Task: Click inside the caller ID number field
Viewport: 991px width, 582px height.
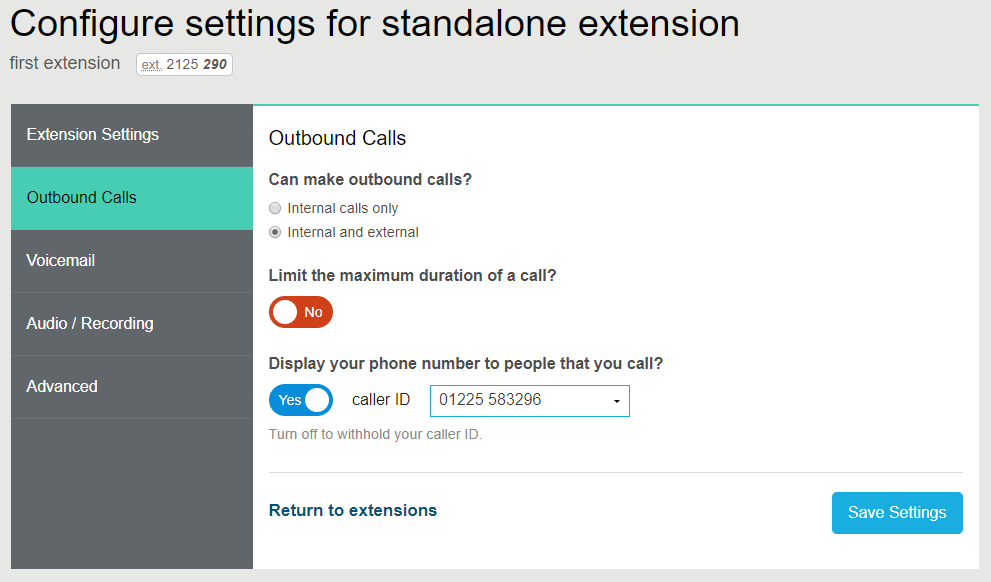Action: [510, 400]
